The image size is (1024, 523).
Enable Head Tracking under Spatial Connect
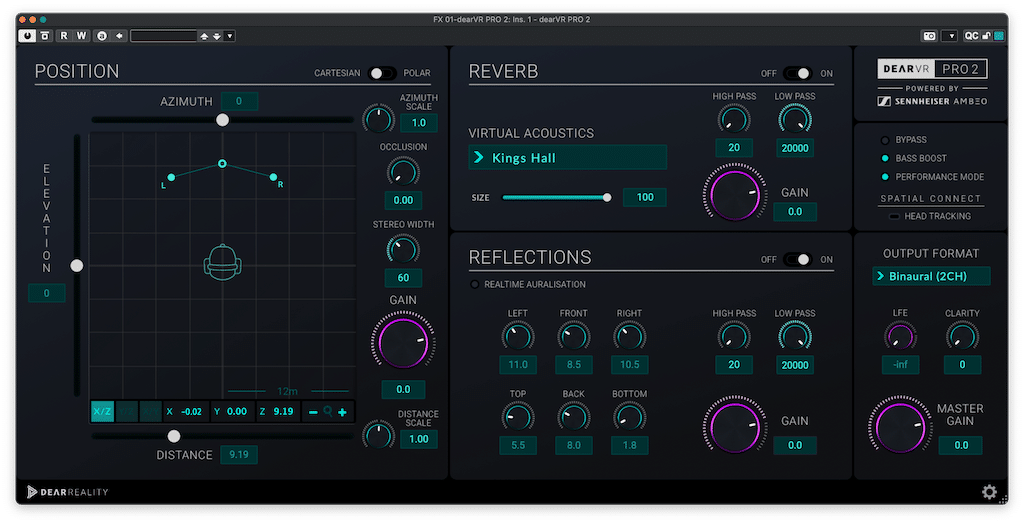(894, 216)
